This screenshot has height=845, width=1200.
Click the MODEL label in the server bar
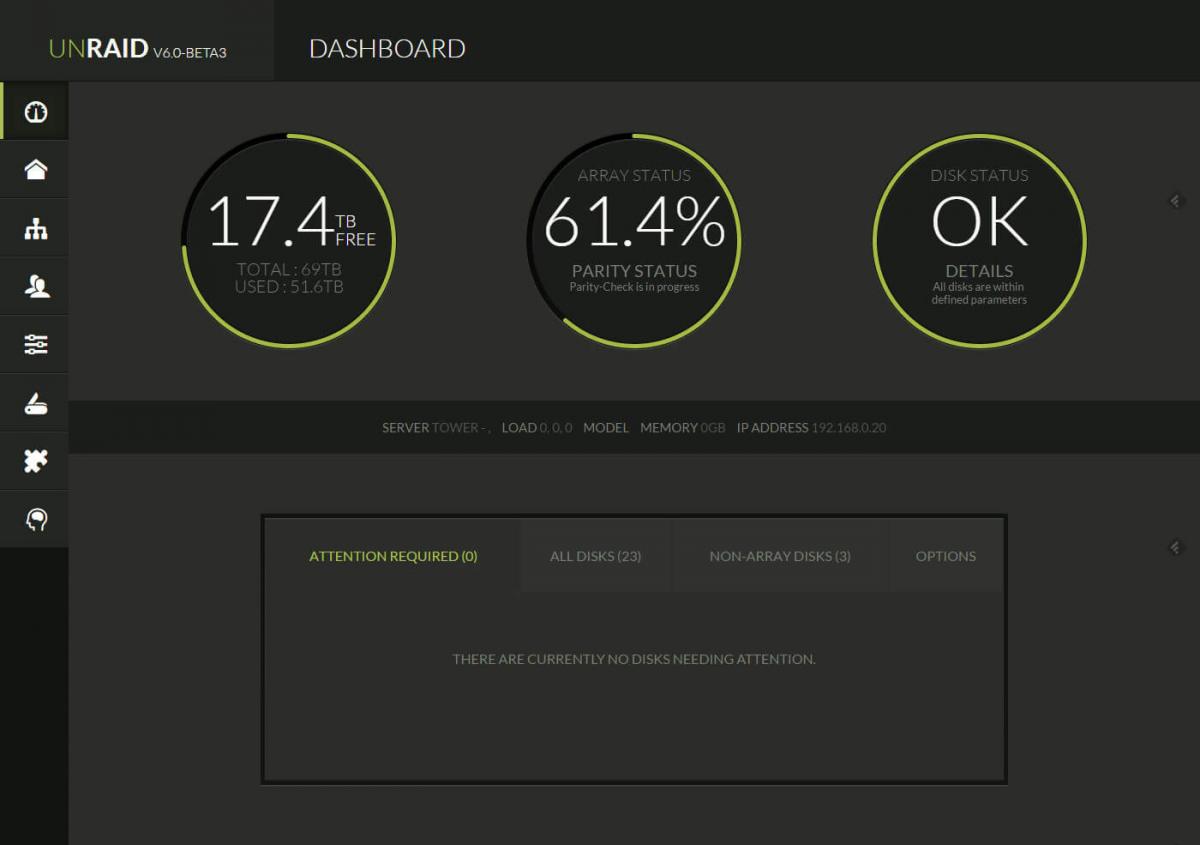tap(606, 428)
